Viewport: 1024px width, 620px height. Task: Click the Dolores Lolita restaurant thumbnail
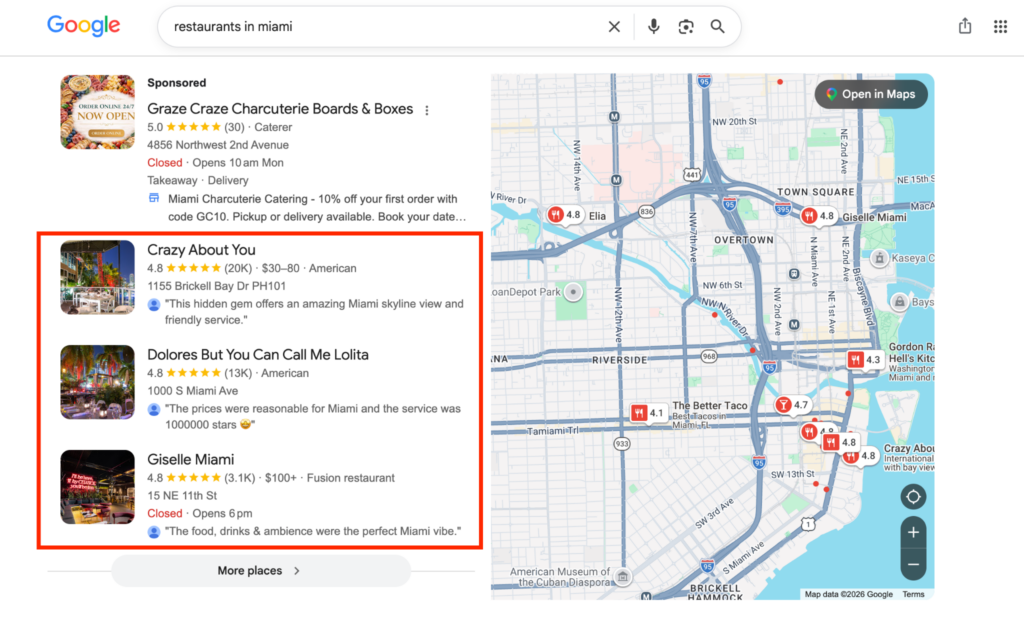click(97, 382)
